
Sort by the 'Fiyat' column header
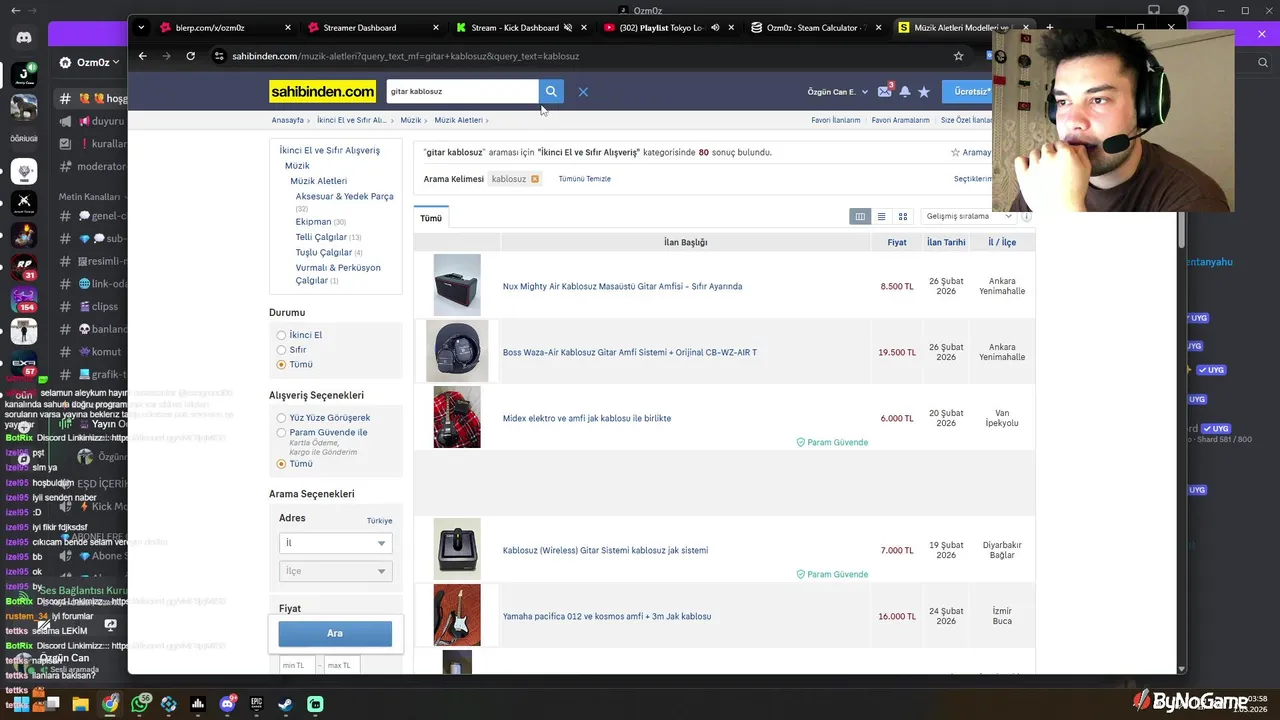click(897, 242)
